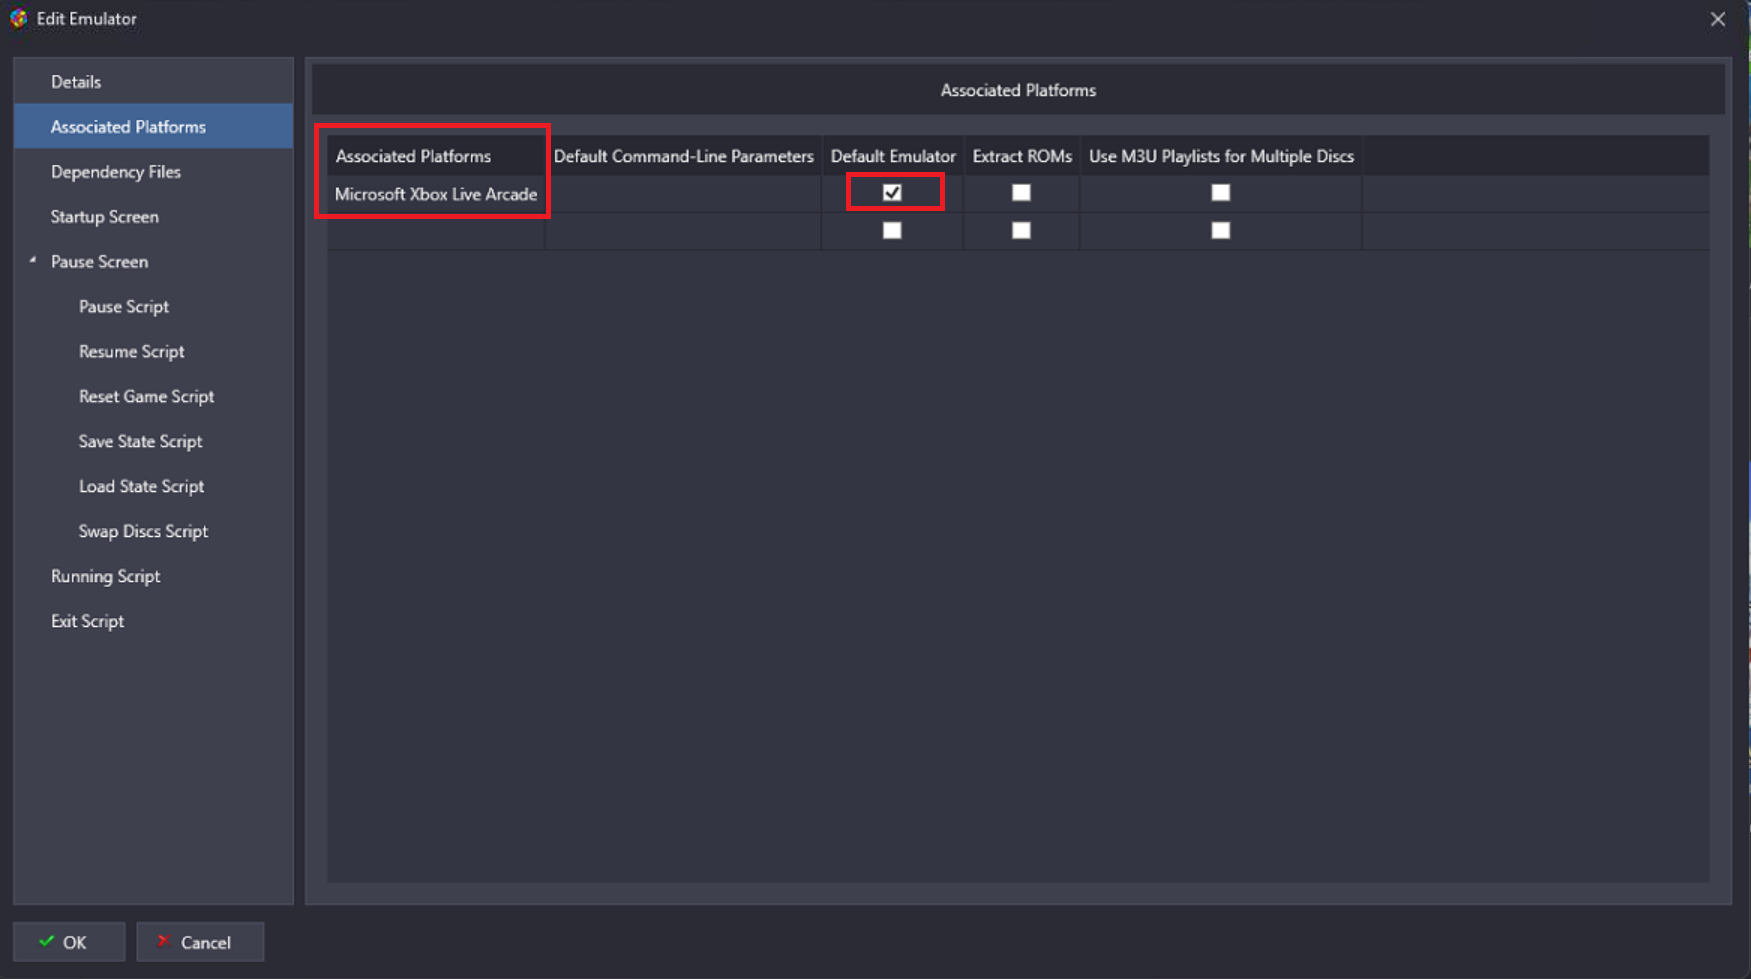This screenshot has height=979, width=1751.
Task: Open the Dependency Files section
Action: [x=153, y=171]
